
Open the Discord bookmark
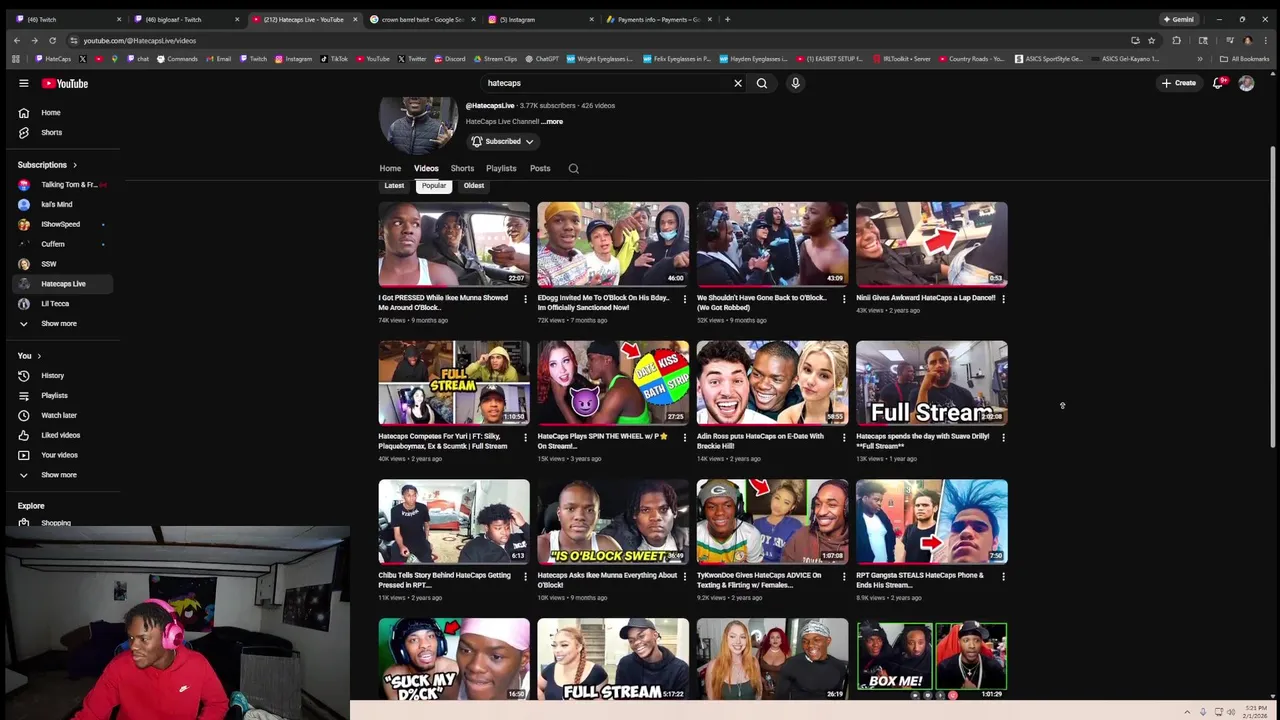click(x=450, y=59)
